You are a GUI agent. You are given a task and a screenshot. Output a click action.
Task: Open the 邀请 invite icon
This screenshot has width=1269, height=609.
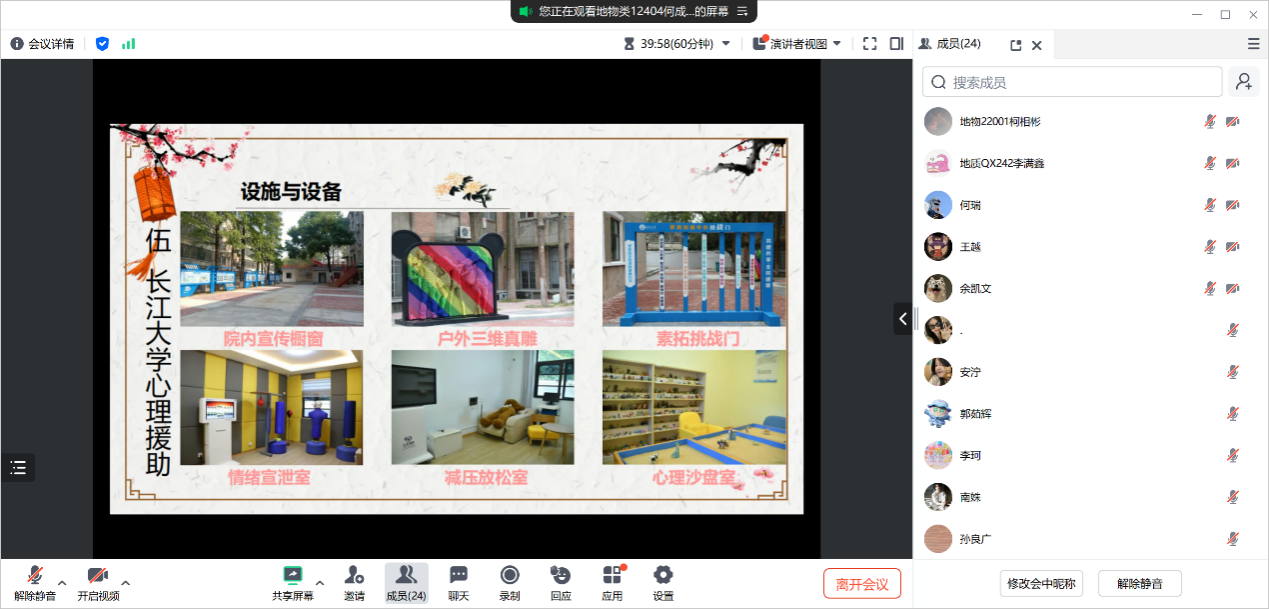354,575
